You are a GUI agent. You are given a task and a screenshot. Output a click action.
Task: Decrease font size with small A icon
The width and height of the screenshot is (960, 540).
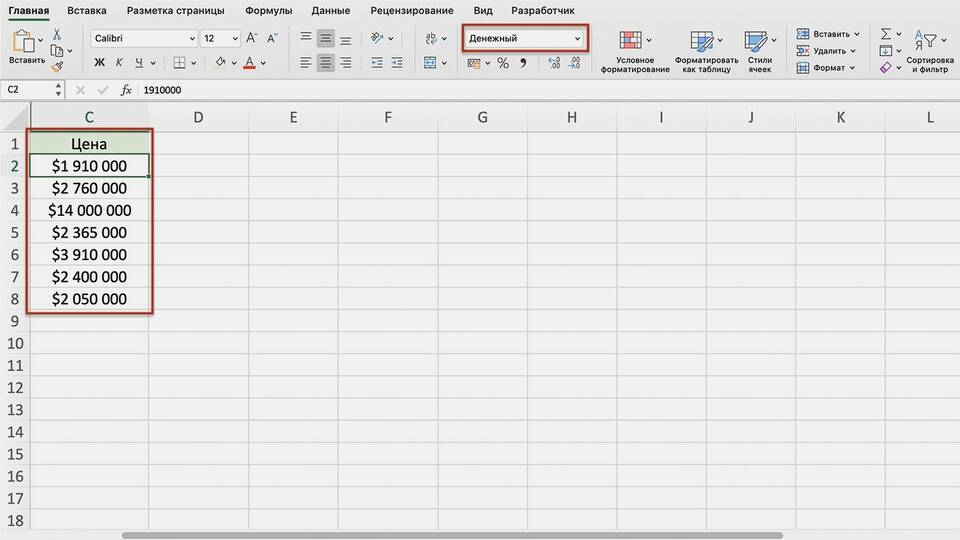(272, 38)
